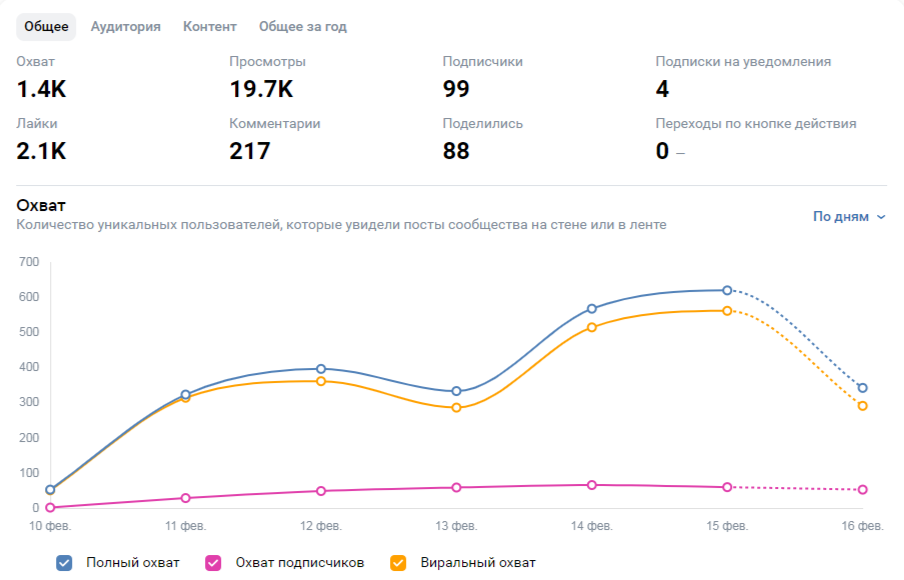Click the Общее tab
This screenshot has width=904, height=580.
point(46,27)
